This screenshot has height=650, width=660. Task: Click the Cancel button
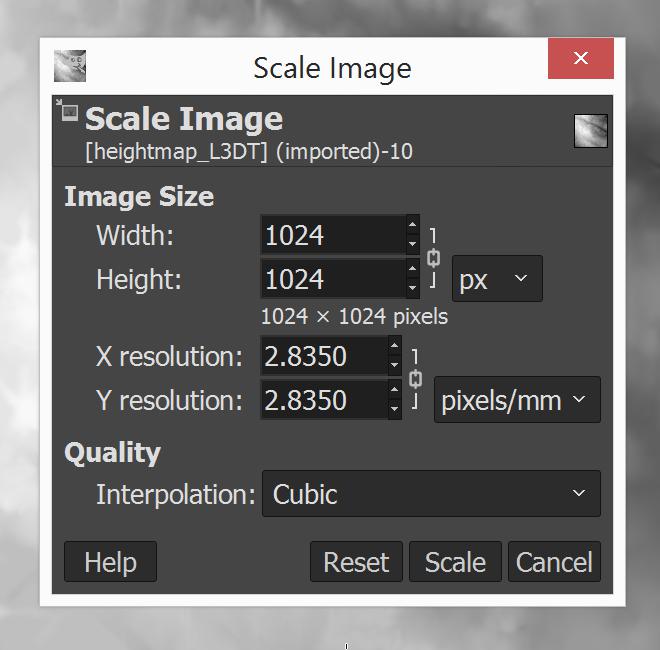coord(554,562)
